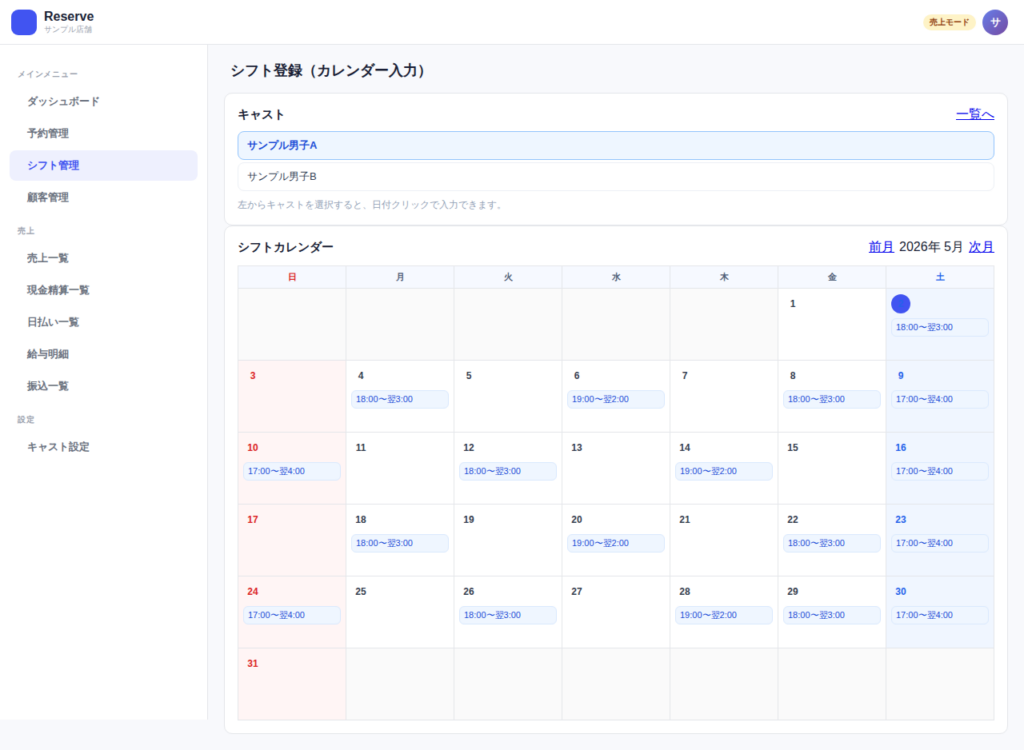The width and height of the screenshot is (1024, 750).
Task: Select cast サンプル男子A
Action: (615, 145)
